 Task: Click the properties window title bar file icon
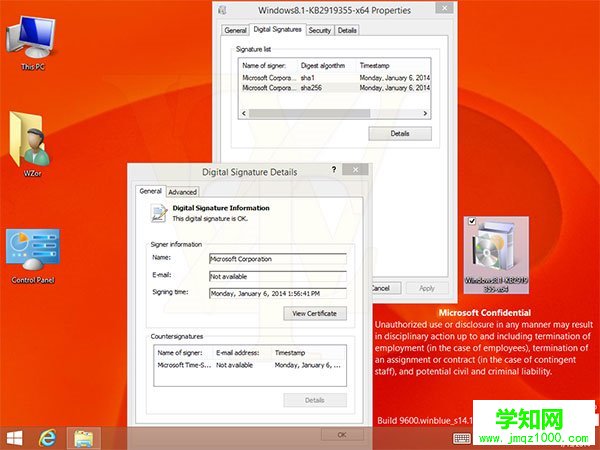coord(222,10)
